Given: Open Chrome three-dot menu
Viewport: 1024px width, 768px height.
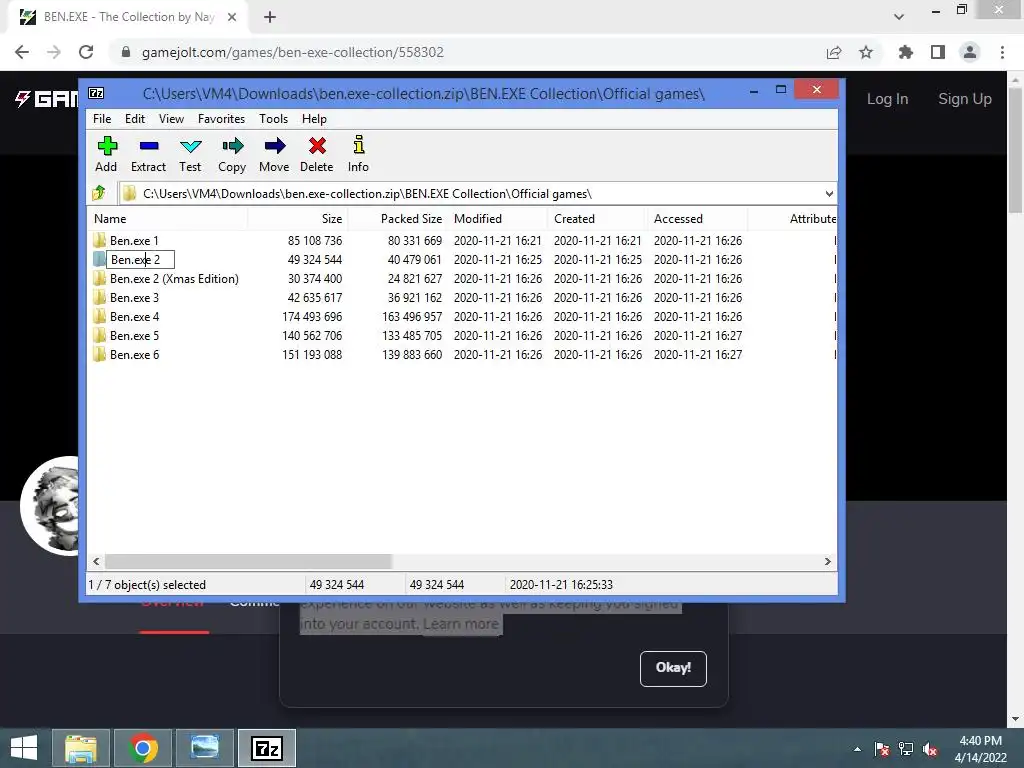Looking at the screenshot, I should coord(1002,52).
